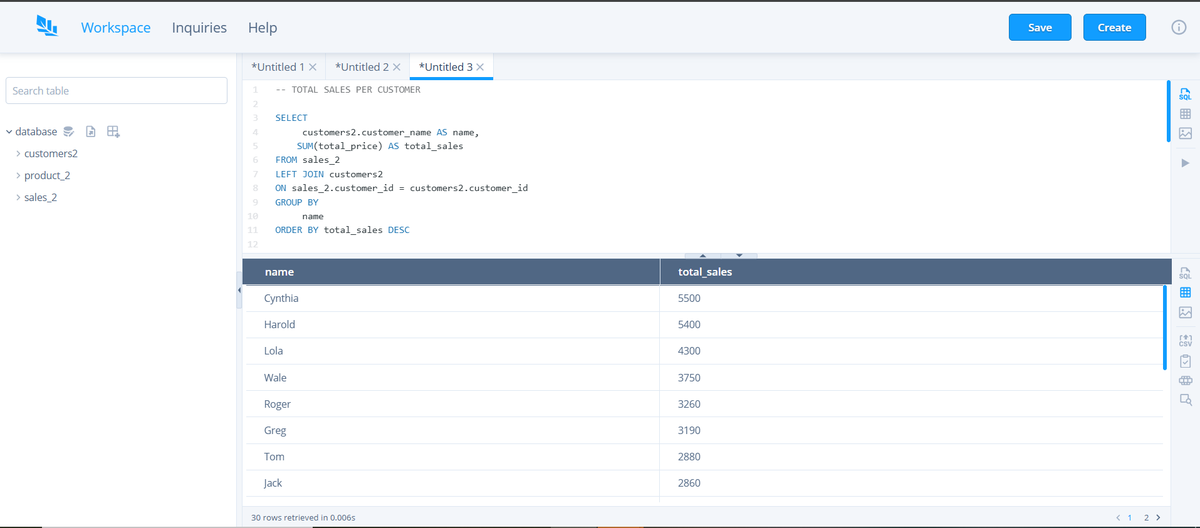
Task: Select the sales_2 table name
Action: [41, 197]
